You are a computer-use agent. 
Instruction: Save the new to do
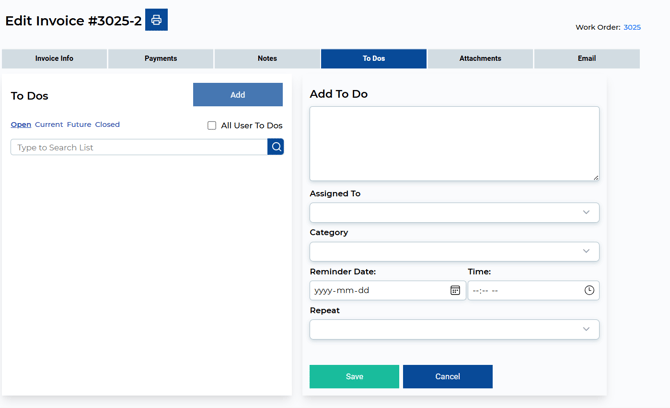[x=354, y=377]
